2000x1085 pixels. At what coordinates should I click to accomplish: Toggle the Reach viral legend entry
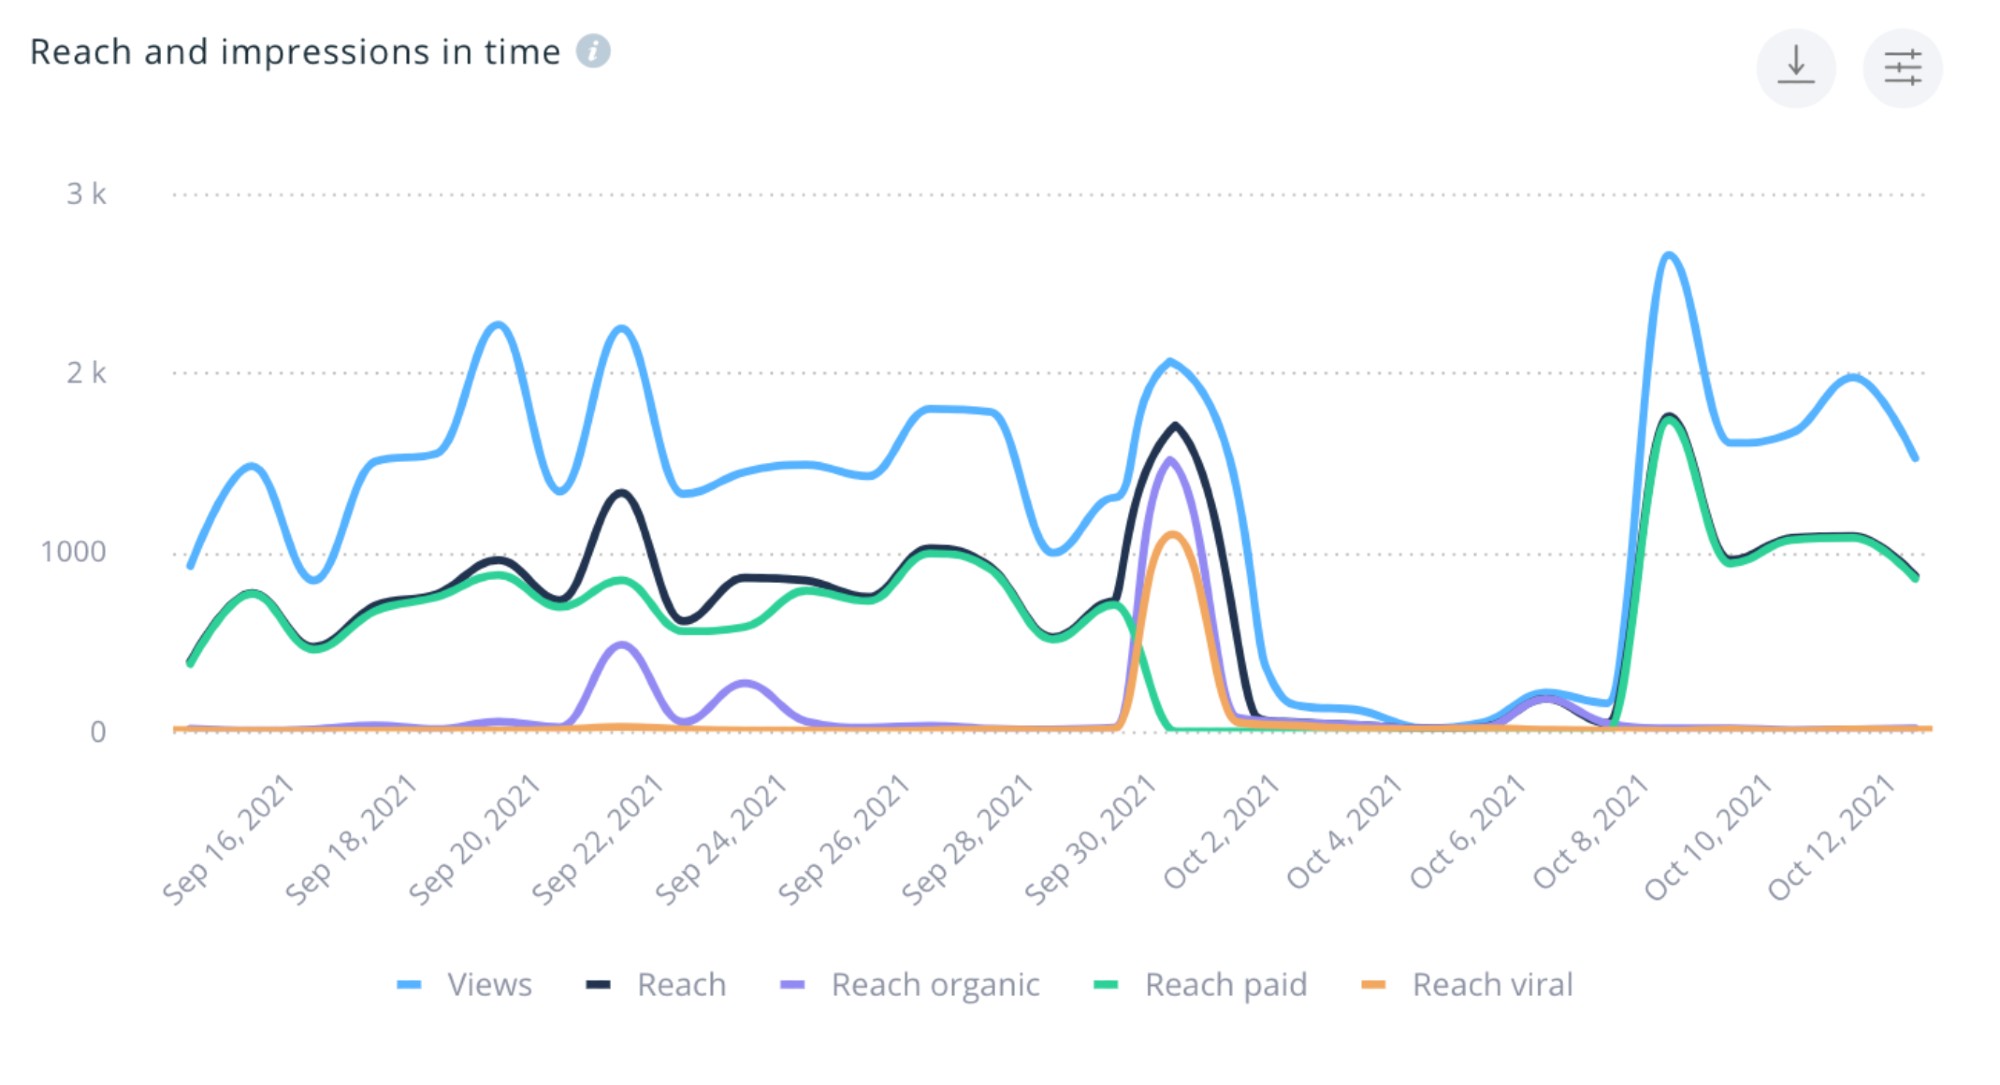click(x=1492, y=985)
